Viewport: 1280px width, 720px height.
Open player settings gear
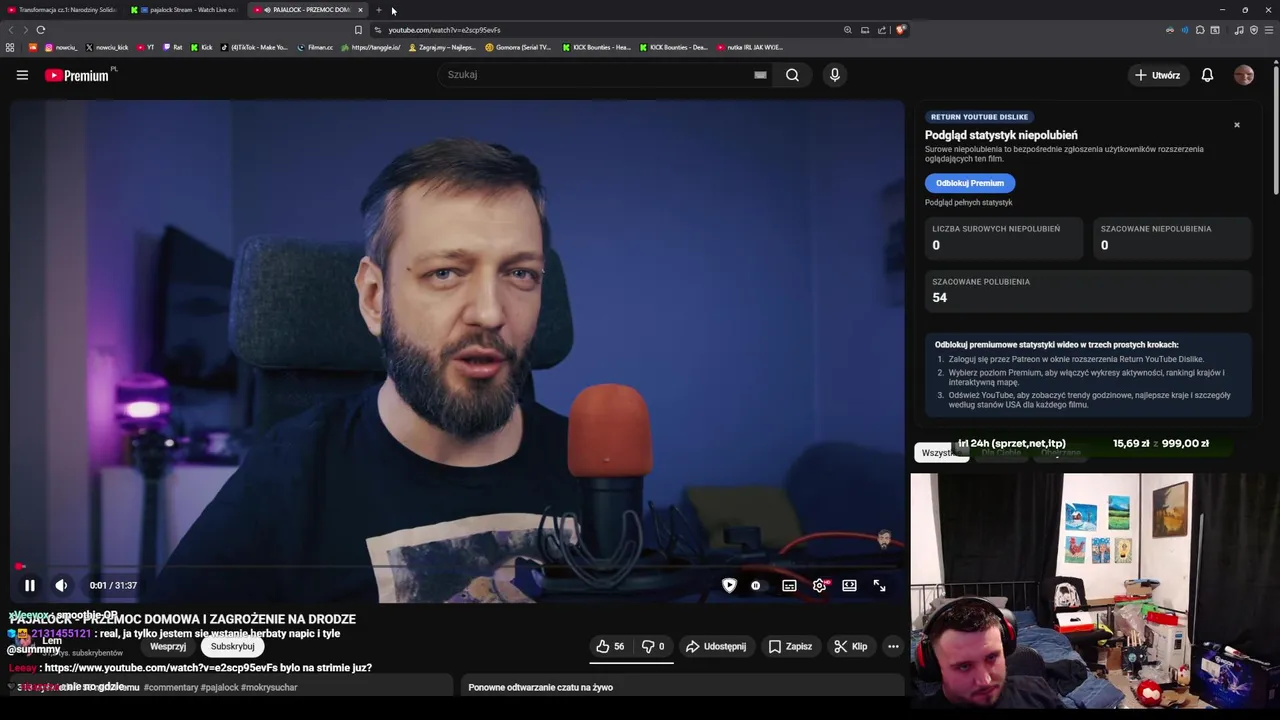coord(819,586)
